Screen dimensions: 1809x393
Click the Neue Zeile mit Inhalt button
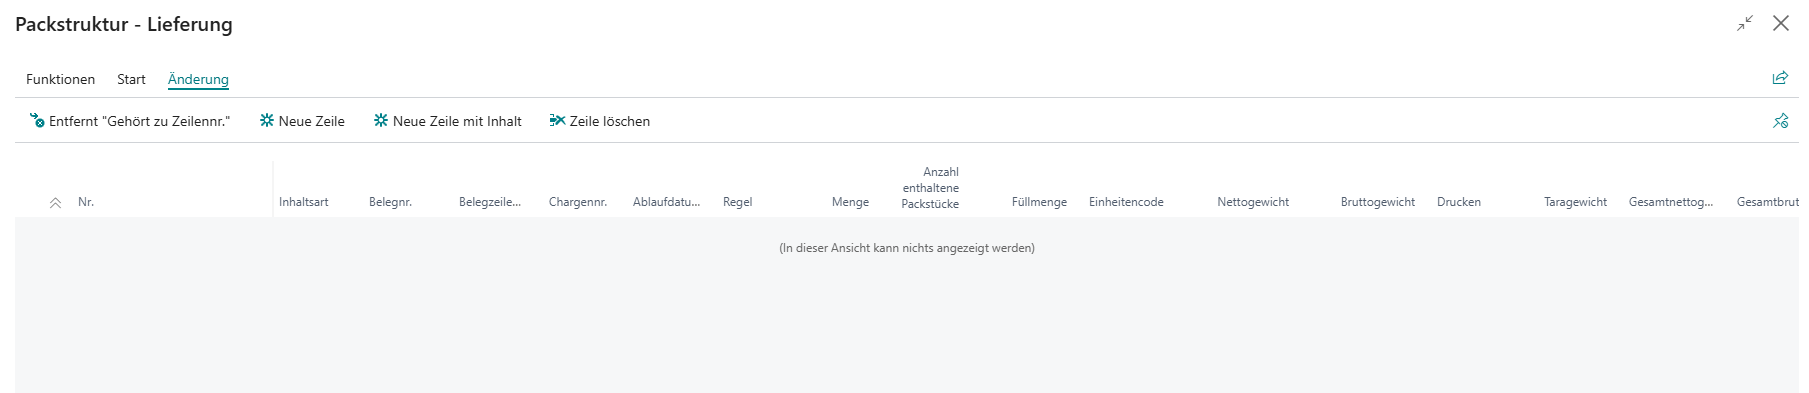(x=448, y=121)
